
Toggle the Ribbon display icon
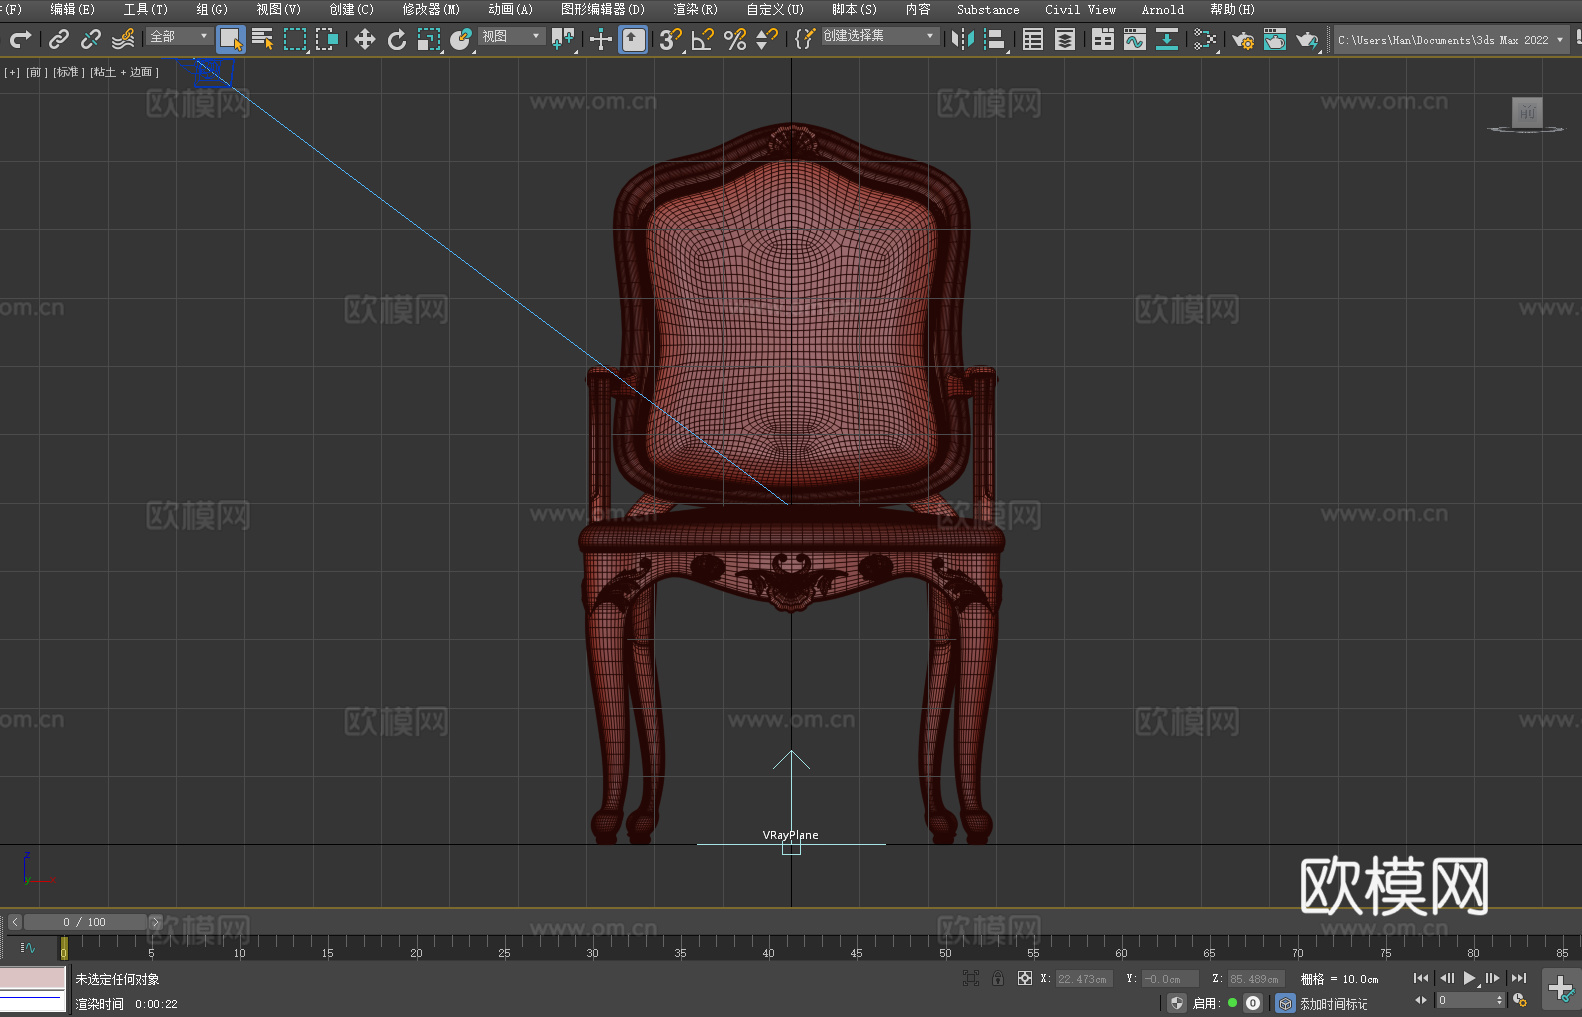tap(1103, 39)
